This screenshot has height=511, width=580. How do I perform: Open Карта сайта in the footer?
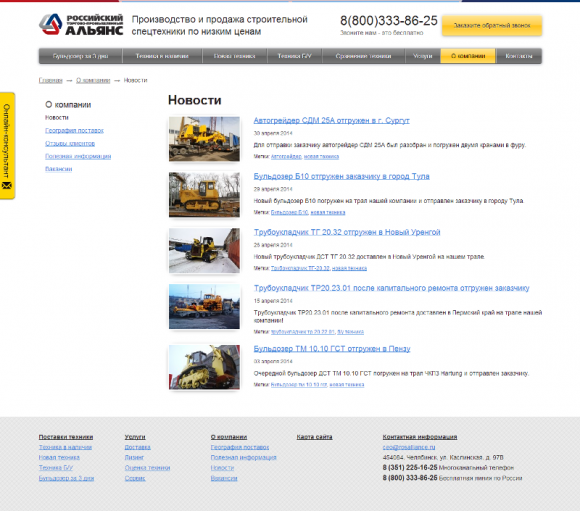tap(314, 437)
